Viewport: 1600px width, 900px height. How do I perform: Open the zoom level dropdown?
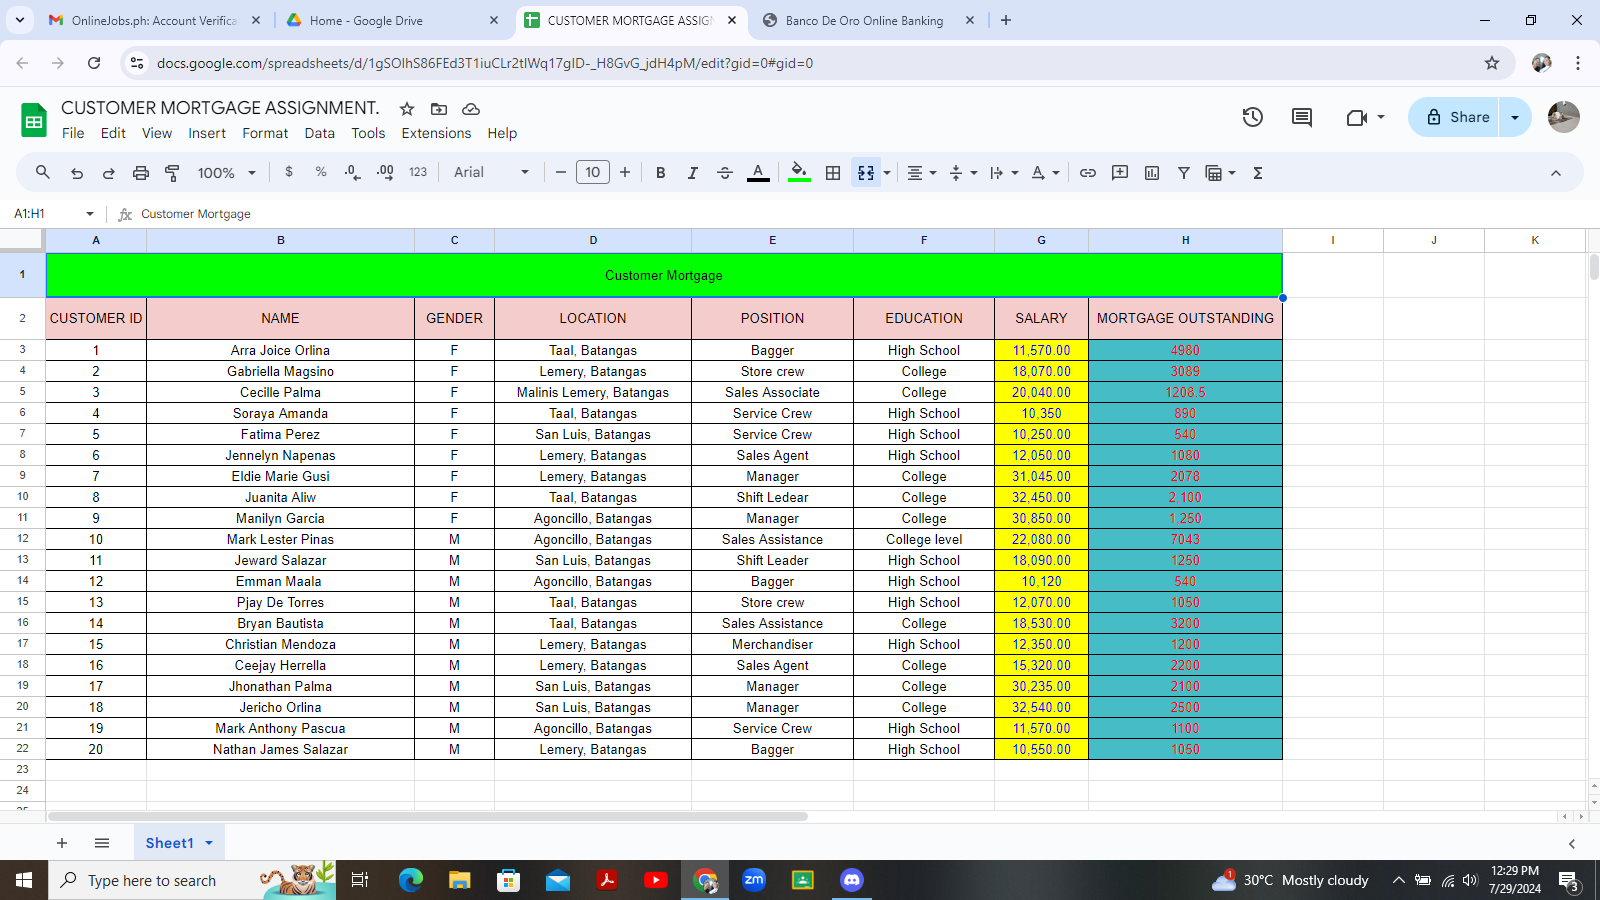point(228,173)
